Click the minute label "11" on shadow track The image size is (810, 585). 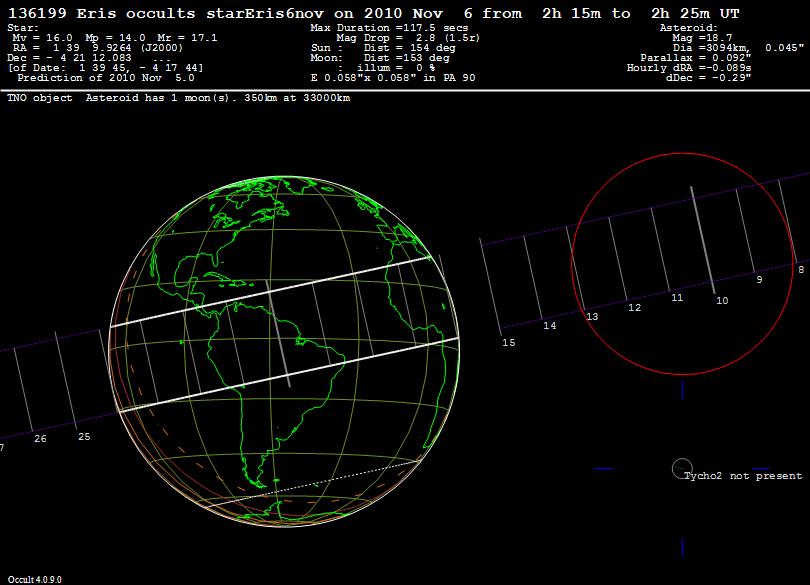click(x=677, y=298)
